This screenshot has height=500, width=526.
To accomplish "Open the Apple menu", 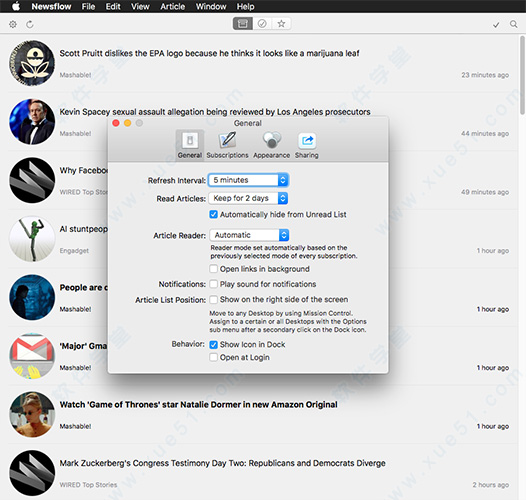I will tap(16, 6).
